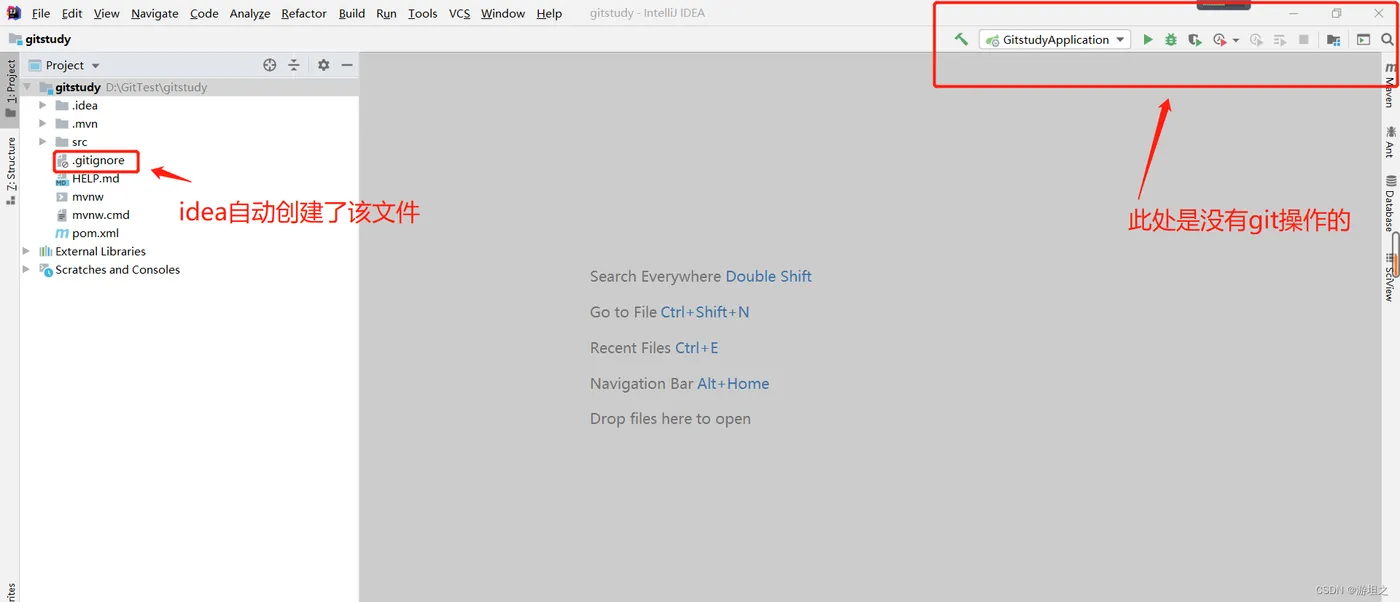This screenshot has width=1400, height=602.
Task: Run with Coverage using the shield icon
Action: pos(1194,40)
